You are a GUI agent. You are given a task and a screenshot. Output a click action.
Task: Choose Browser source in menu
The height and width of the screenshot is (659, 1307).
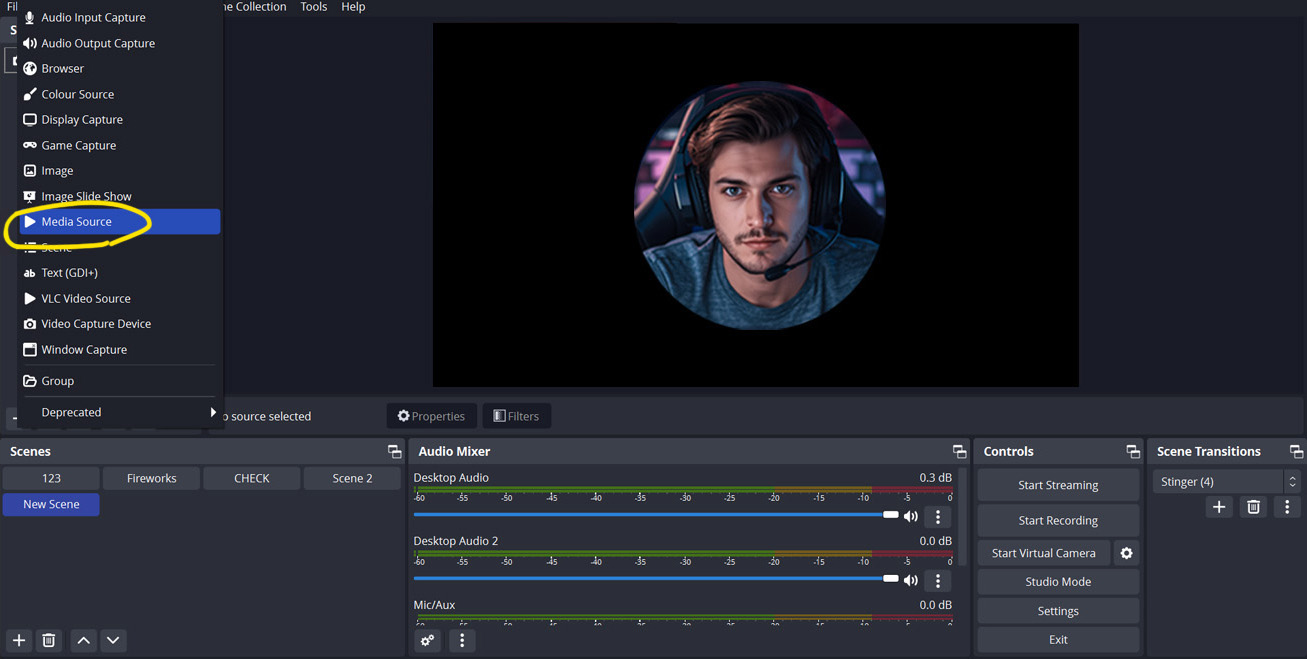(62, 69)
